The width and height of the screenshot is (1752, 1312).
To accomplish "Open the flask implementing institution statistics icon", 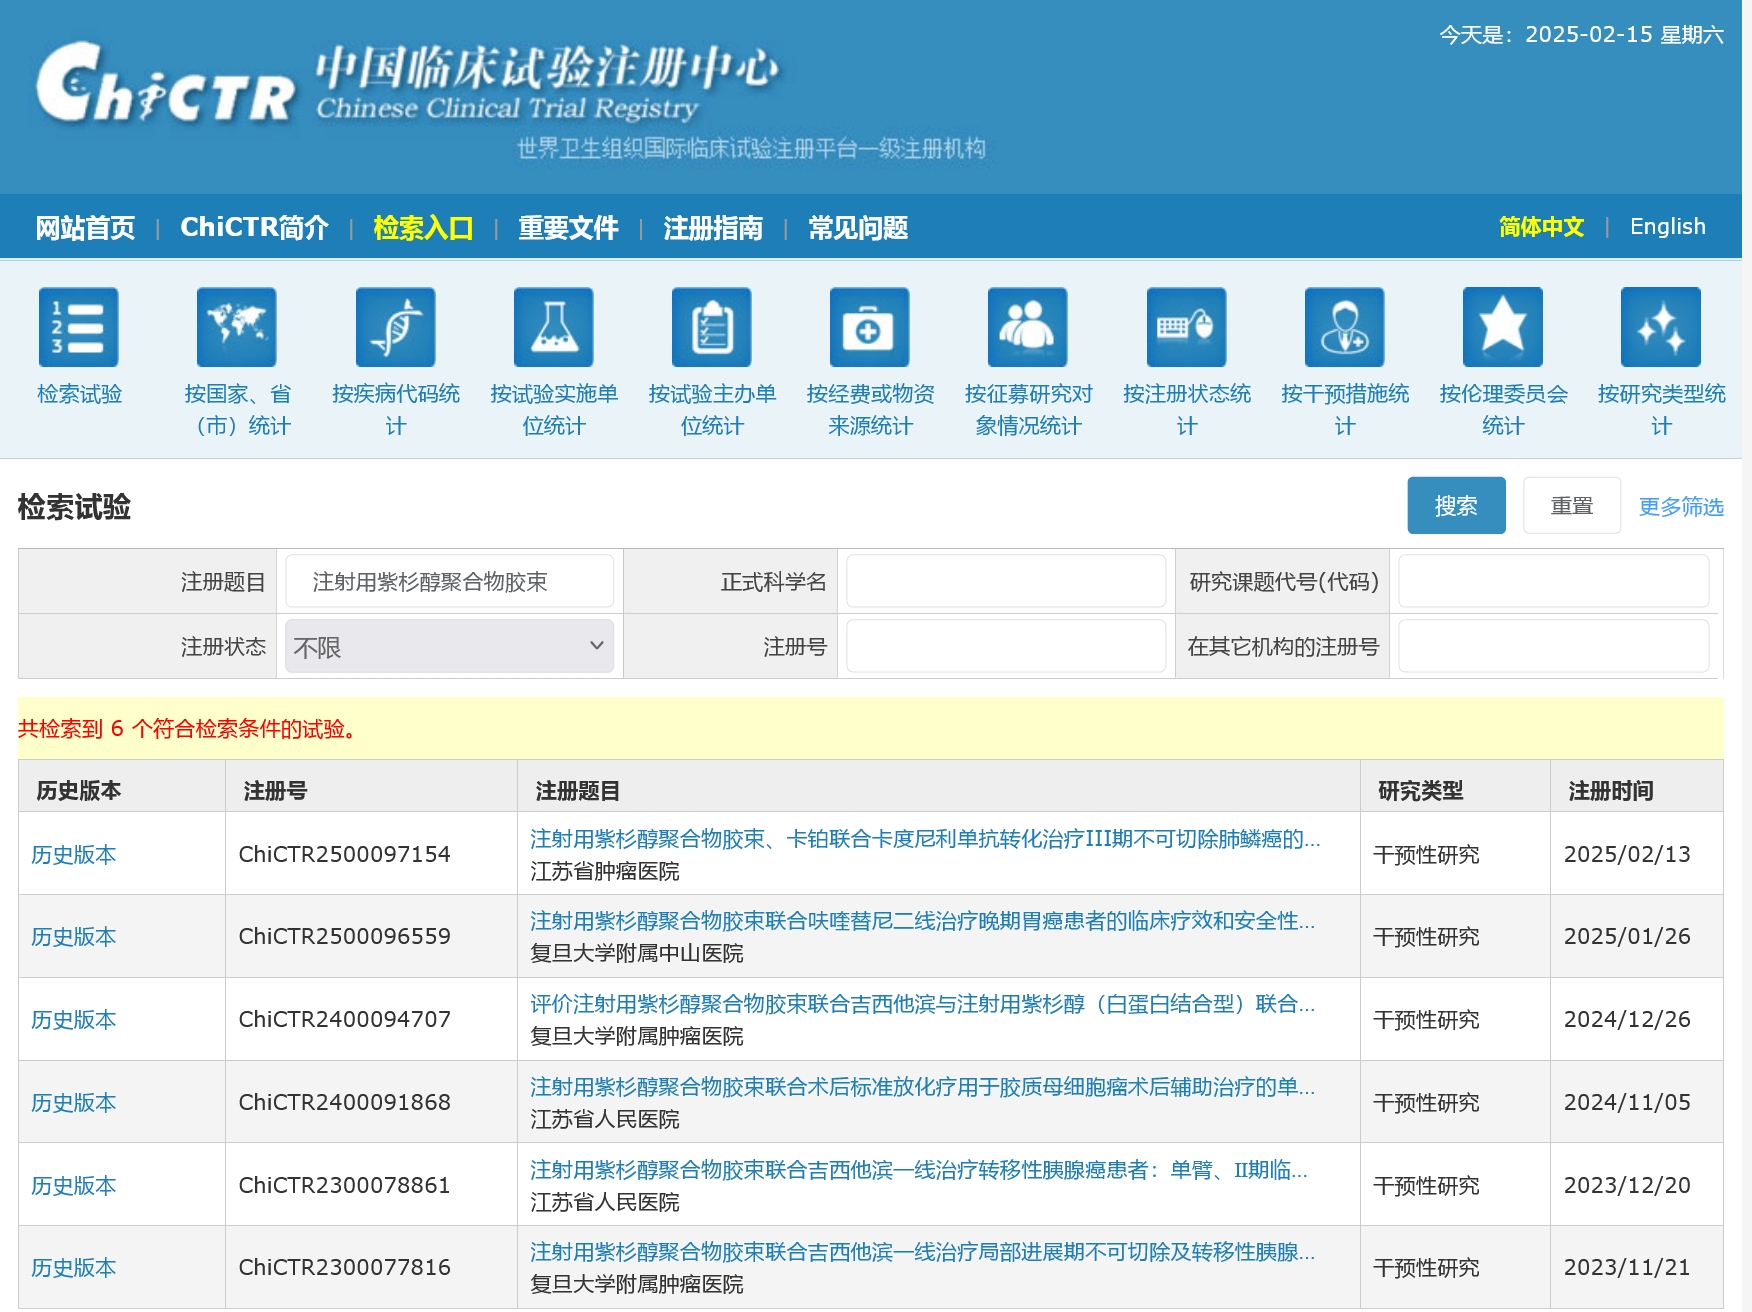I will pos(553,327).
